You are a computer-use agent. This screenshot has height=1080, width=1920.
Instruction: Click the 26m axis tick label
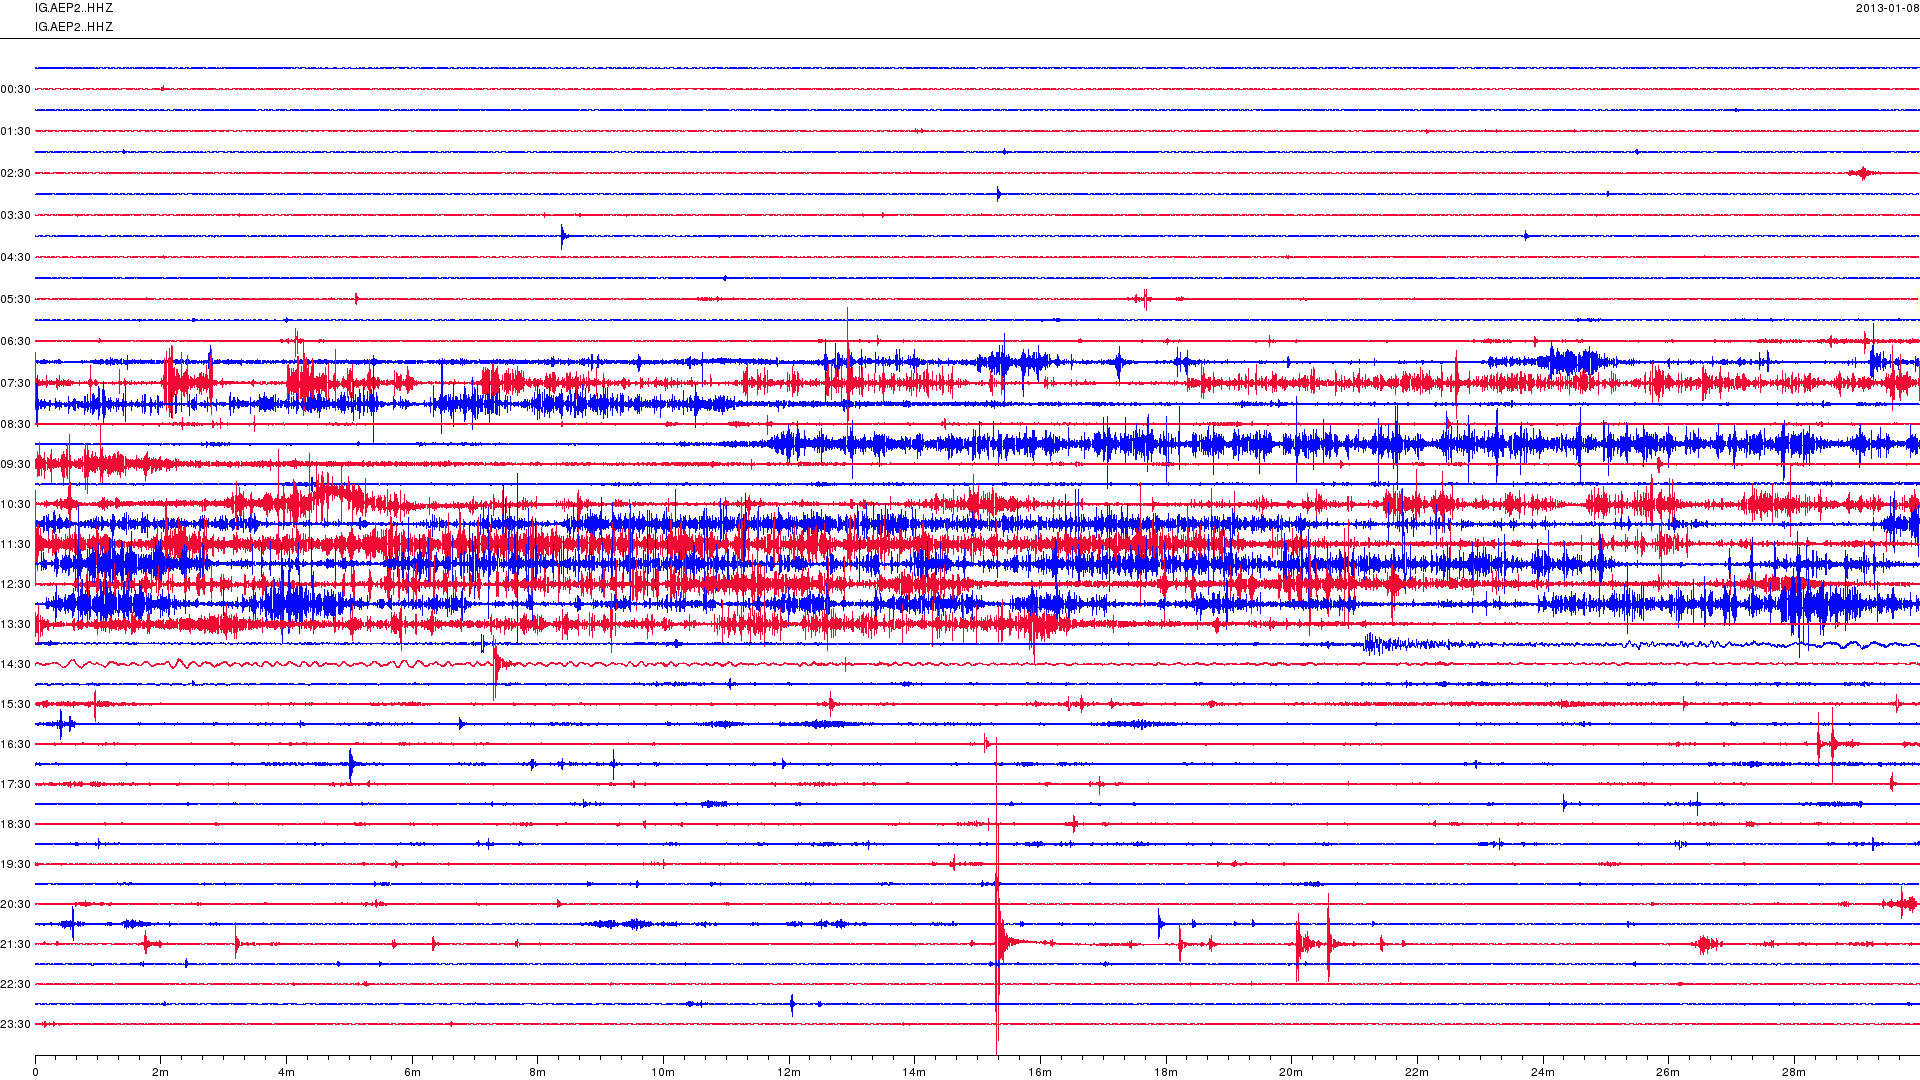tap(1668, 1072)
